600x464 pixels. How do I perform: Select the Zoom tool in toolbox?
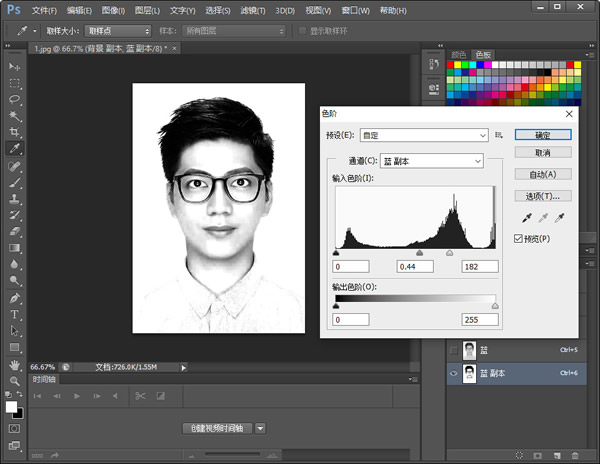coord(15,381)
